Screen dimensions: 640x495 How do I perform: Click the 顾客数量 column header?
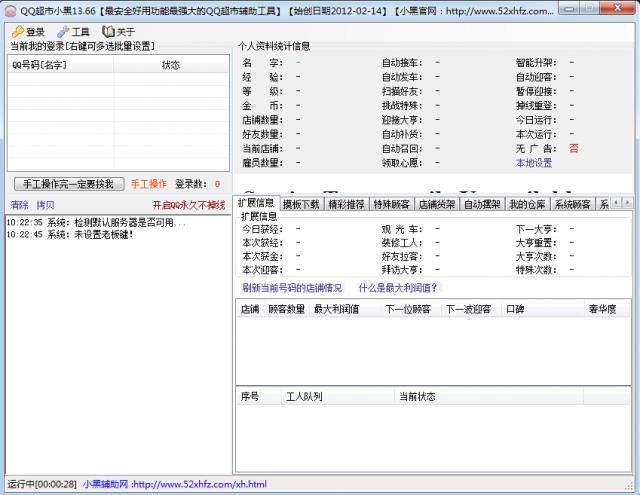pos(287,309)
